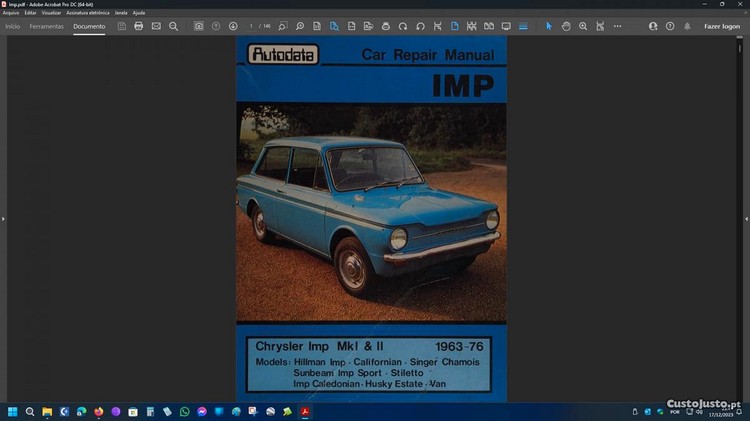Click the Fazer logon button
The image size is (750, 421).
coord(721,26)
